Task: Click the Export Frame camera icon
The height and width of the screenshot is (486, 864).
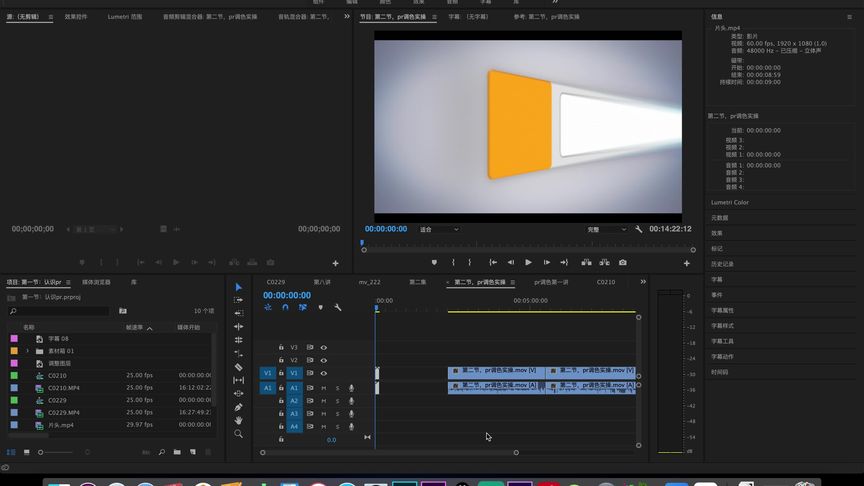Action: click(622, 262)
